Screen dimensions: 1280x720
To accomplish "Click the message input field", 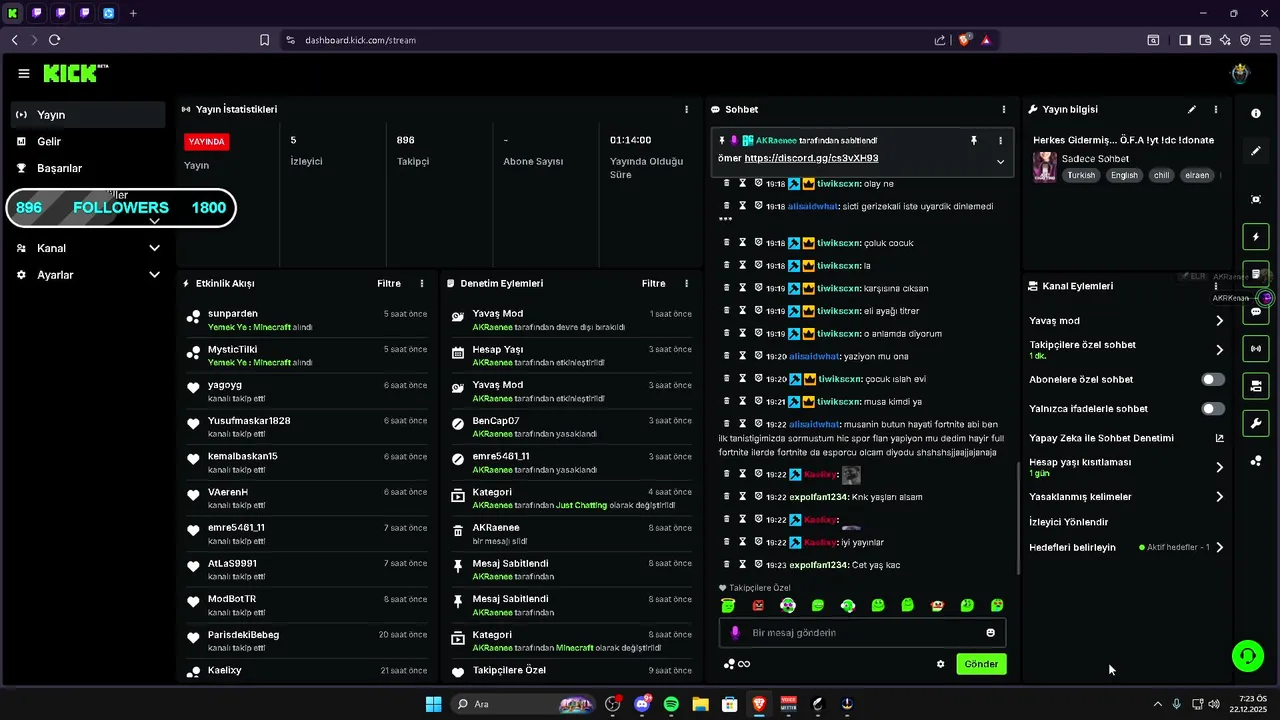I will [x=860, y=633].
